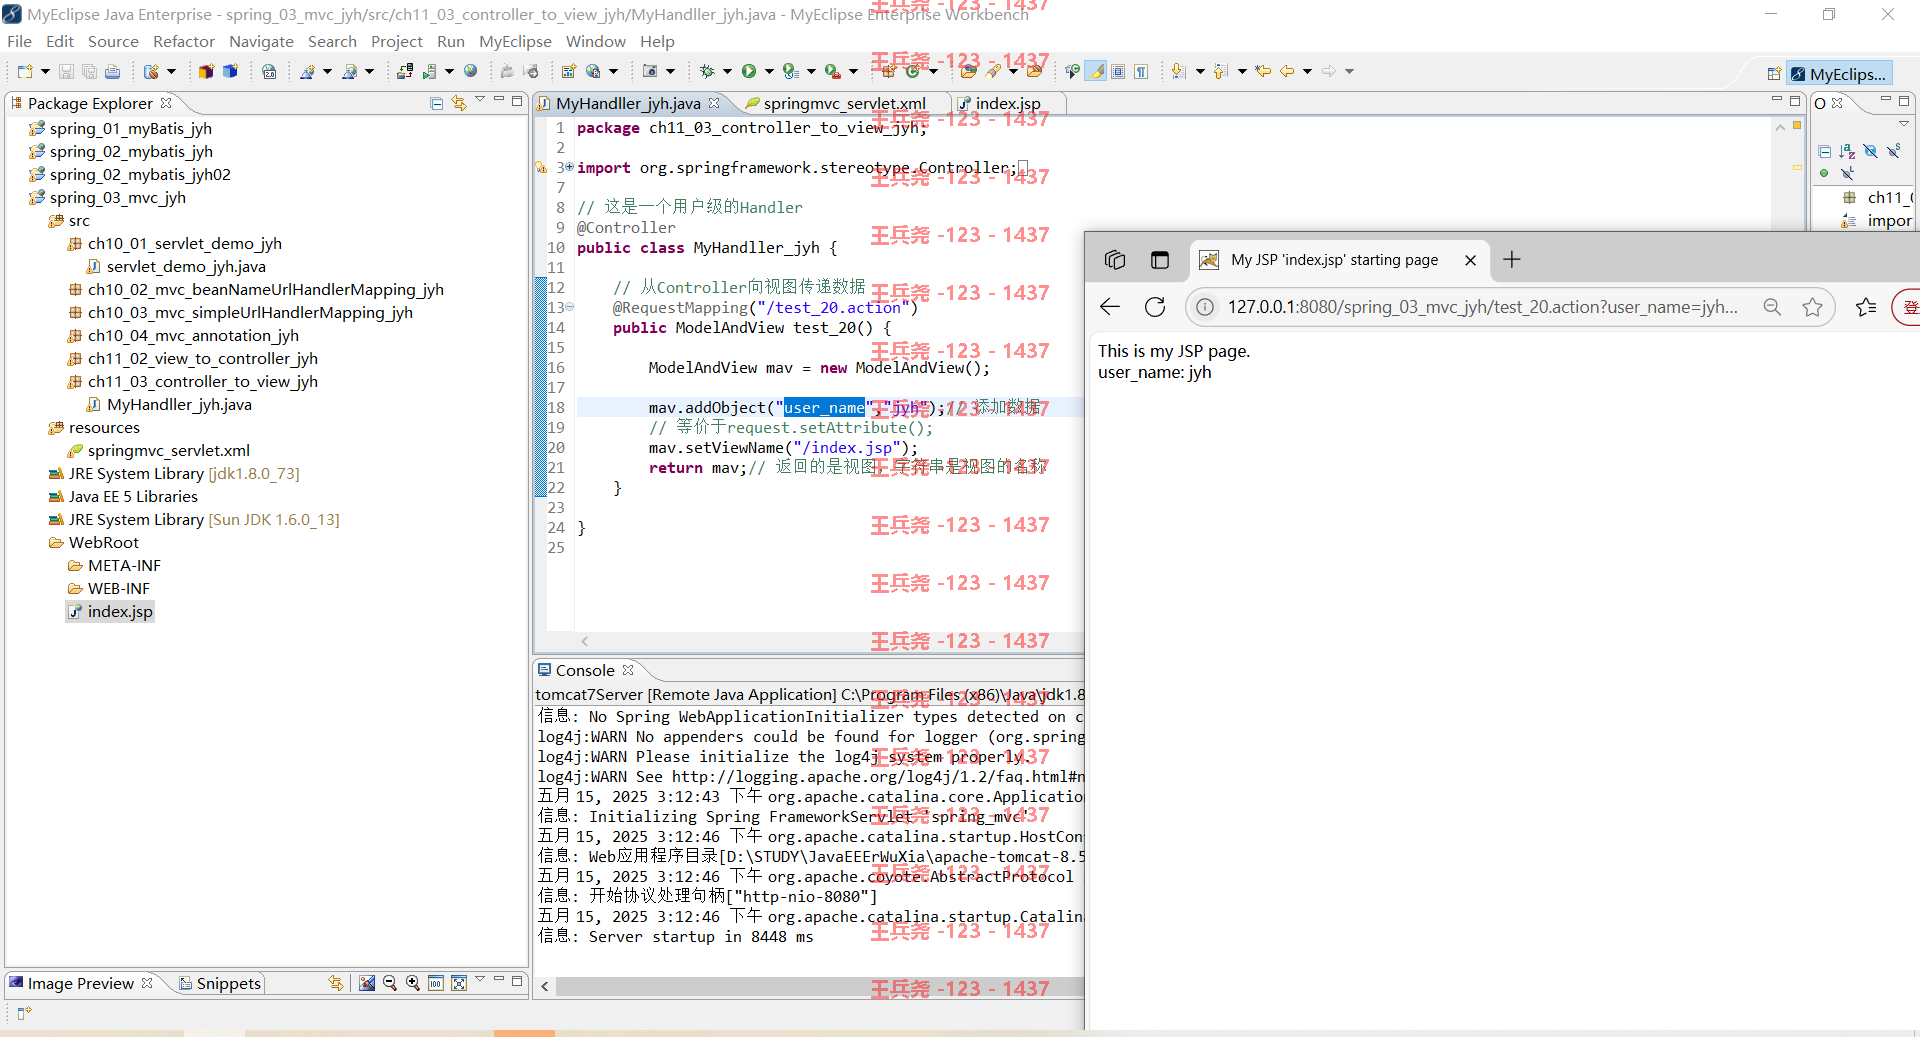Click the browser zoom magnifier icon
1920x1037 pixels.
1772,307
